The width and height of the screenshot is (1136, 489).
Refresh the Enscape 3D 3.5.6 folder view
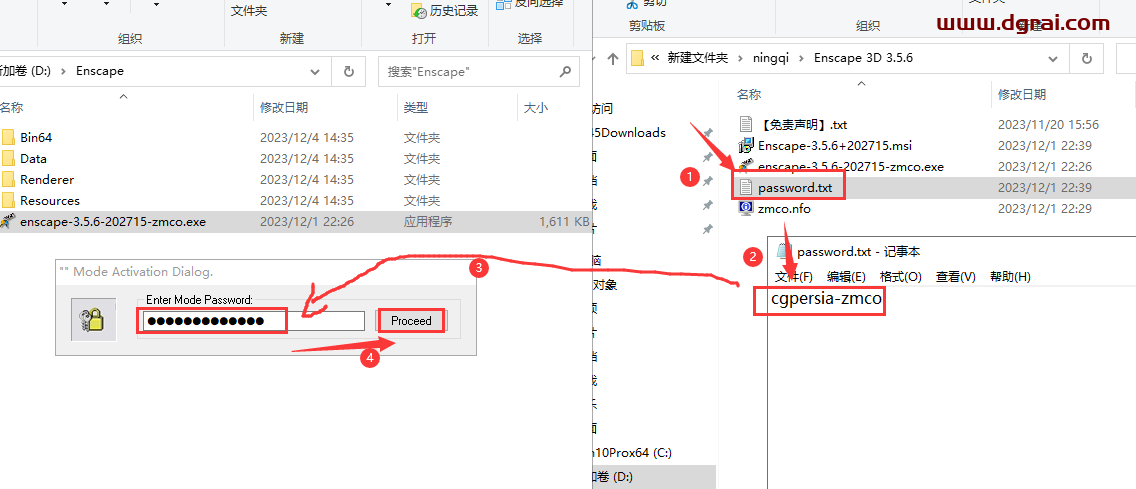(x=1086, y=58)
